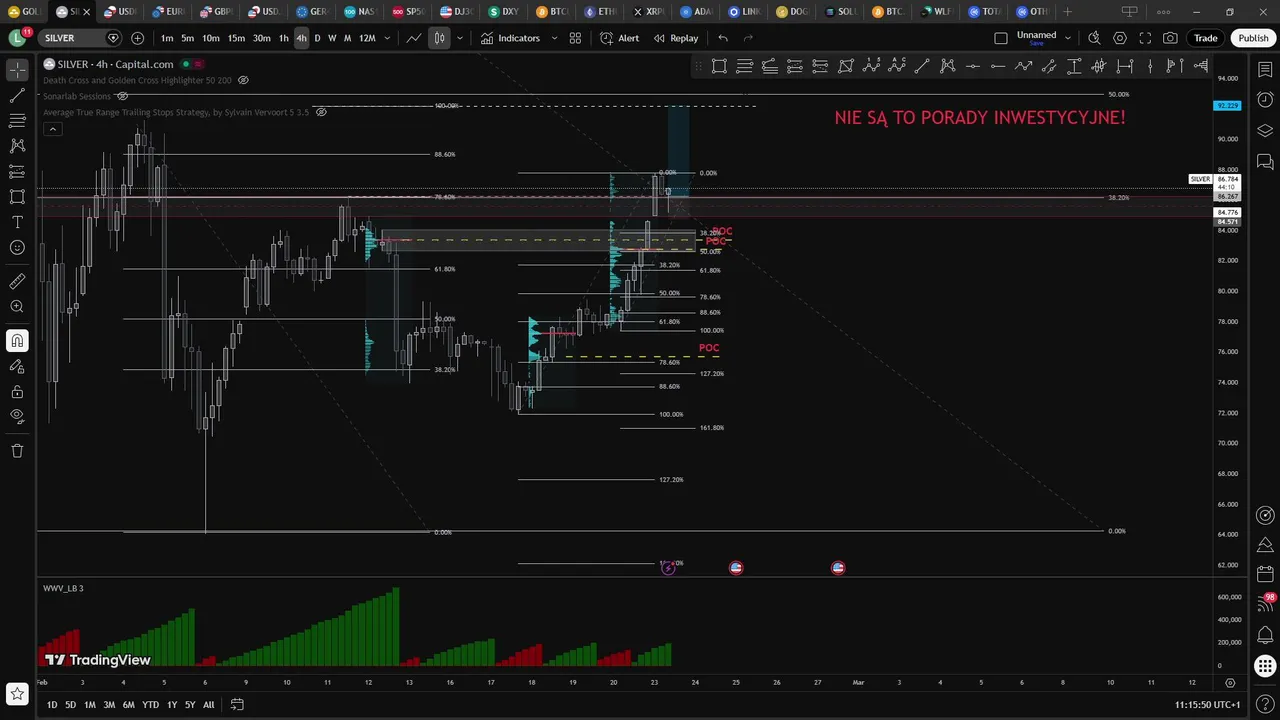Select the trend line drawing tool
Screen dimensions: 1280x720
(x=17, y=95)
